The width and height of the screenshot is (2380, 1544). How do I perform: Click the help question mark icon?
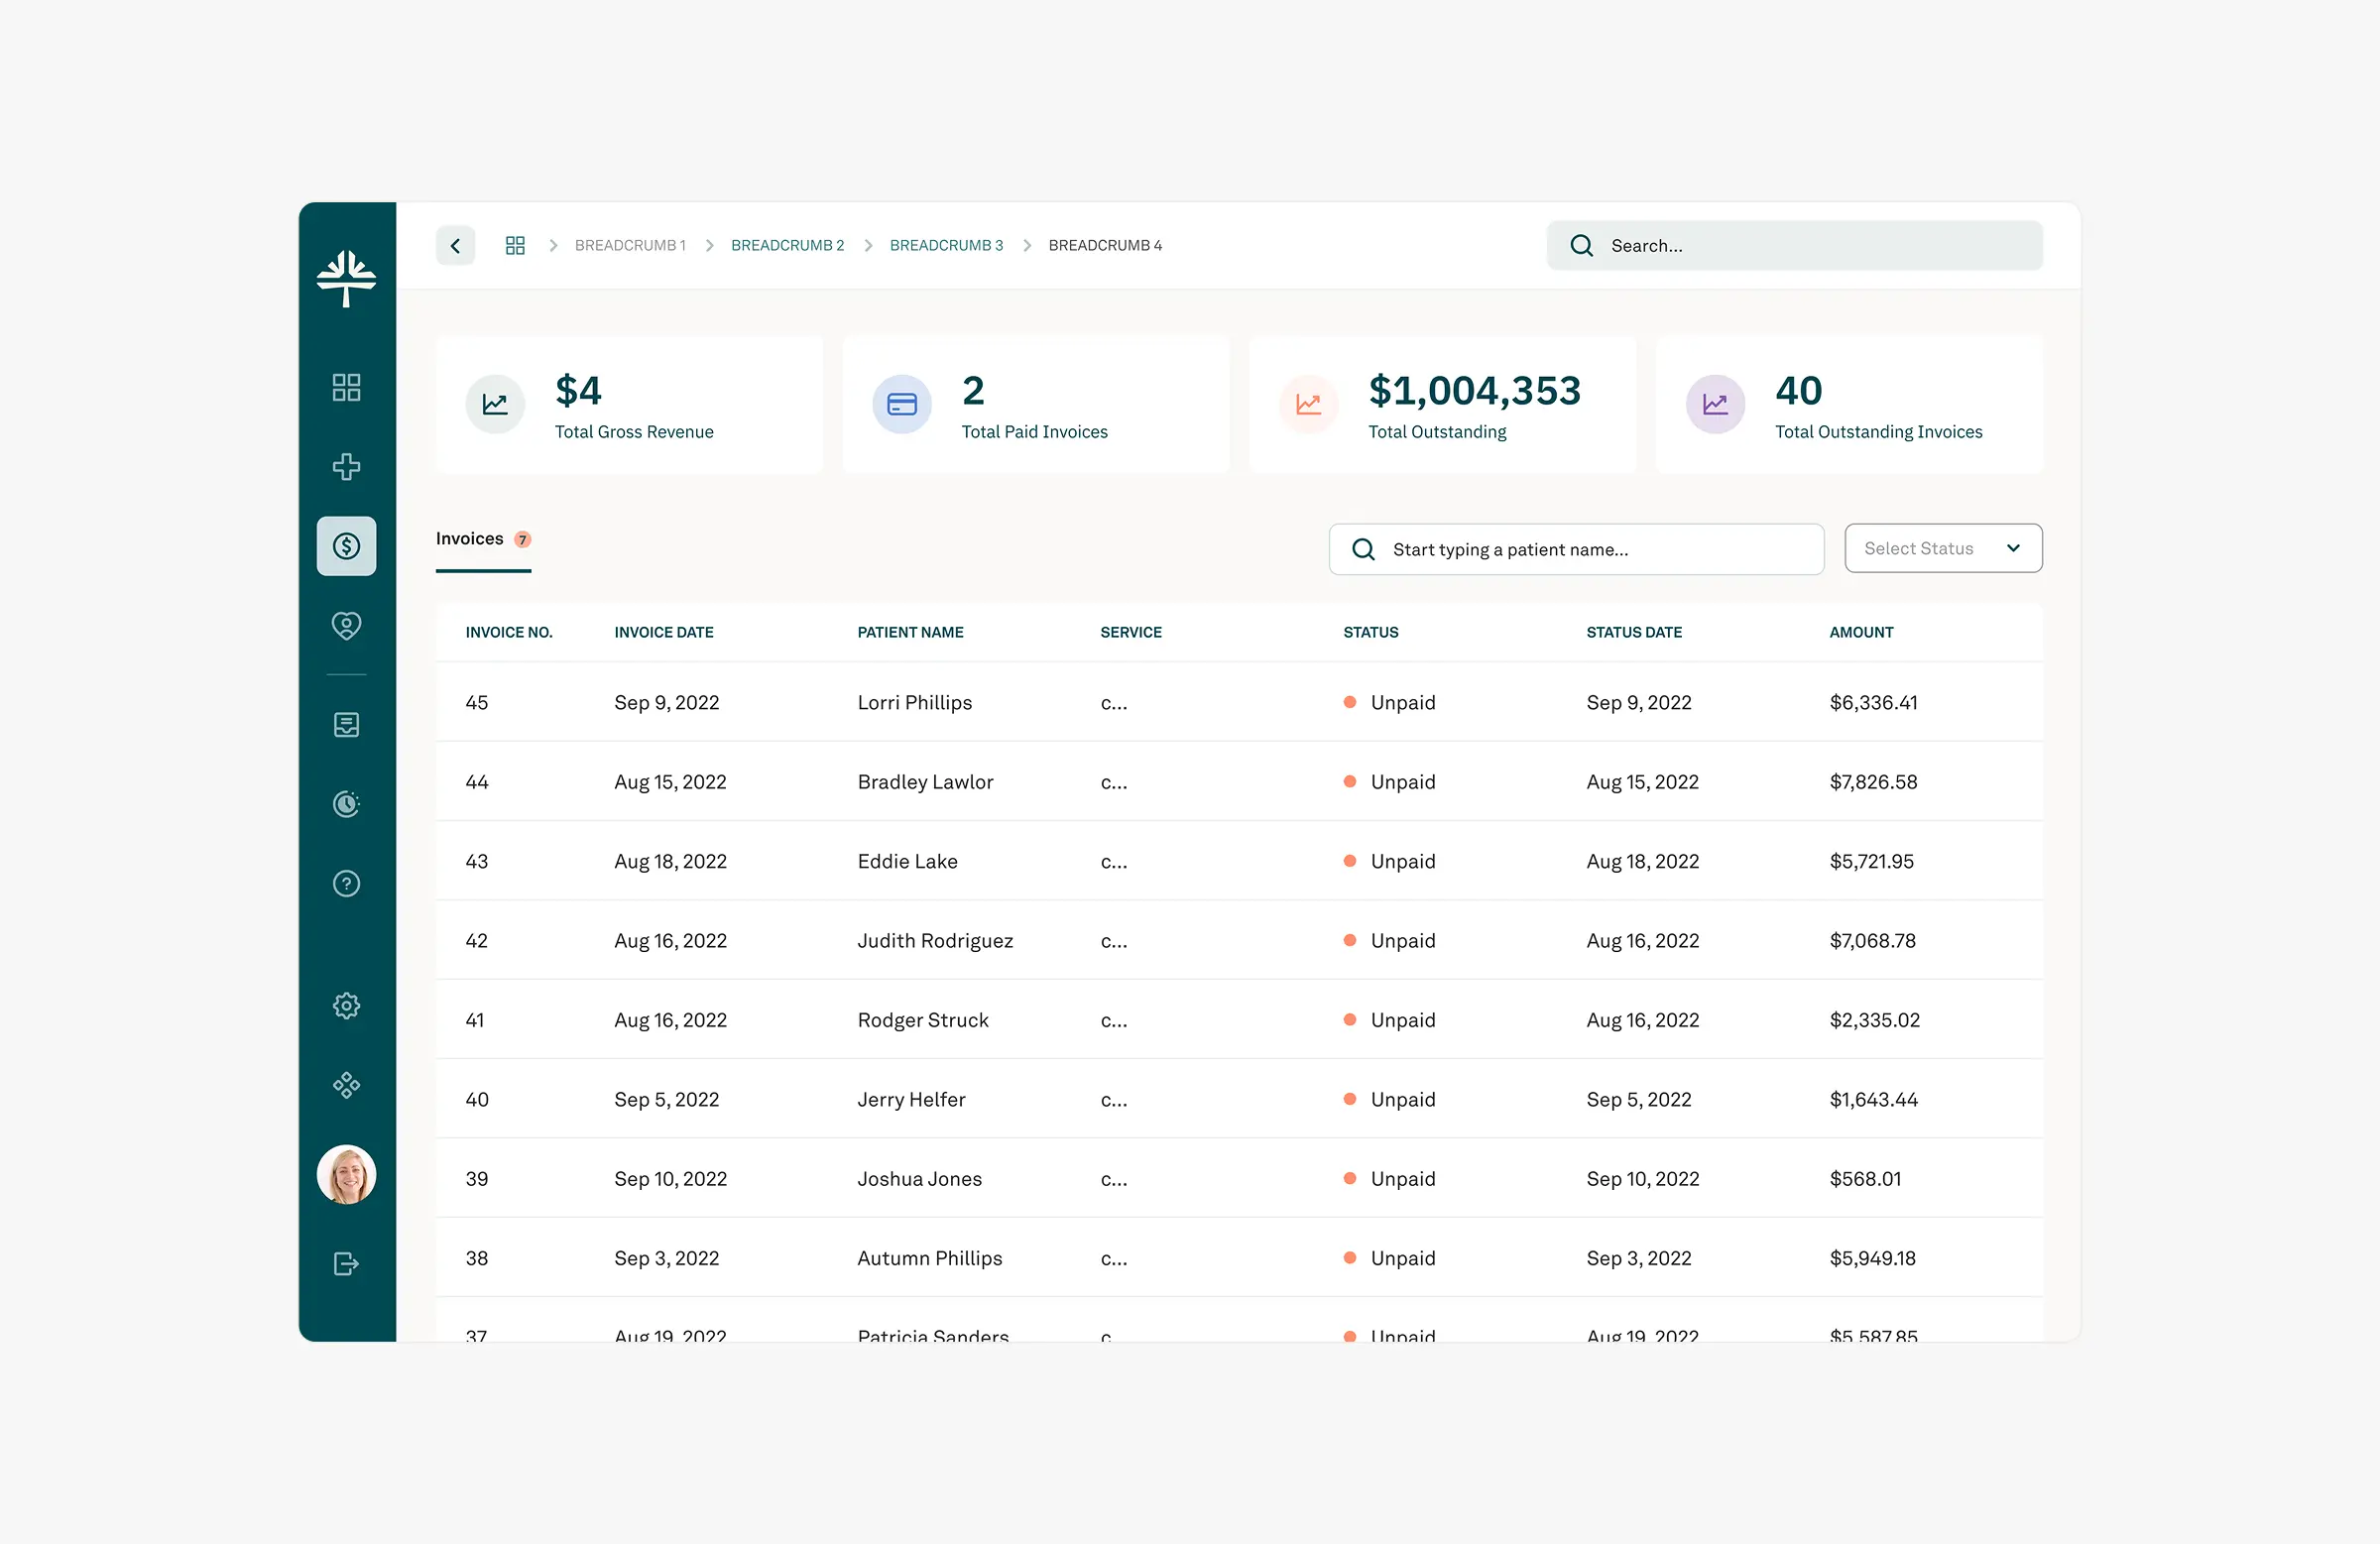346,884
